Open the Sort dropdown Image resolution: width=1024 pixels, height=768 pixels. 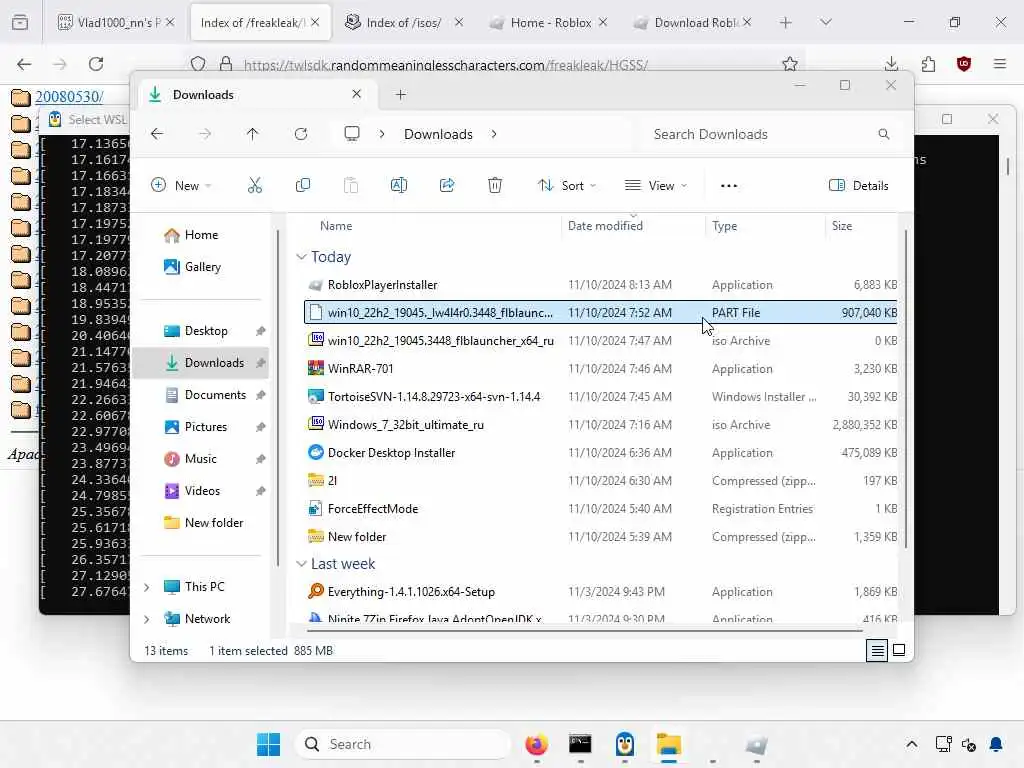[x=566, y=185]
